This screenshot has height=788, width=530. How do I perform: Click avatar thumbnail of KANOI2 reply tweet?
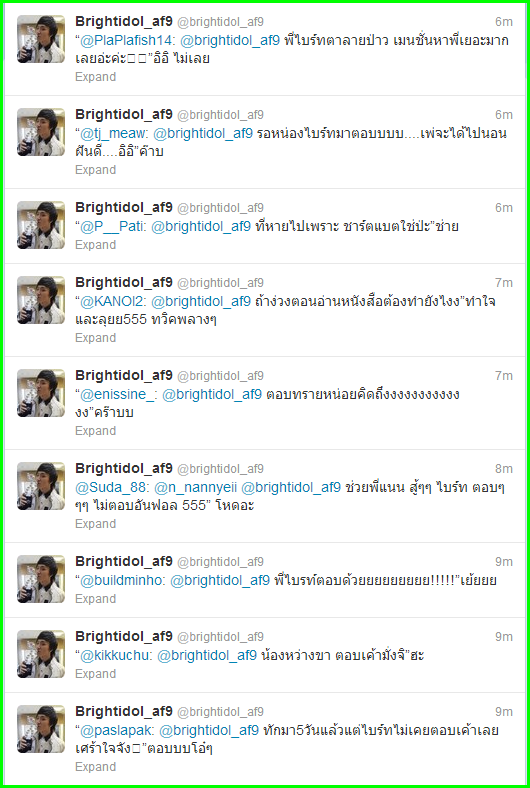[x=41, y=300]
